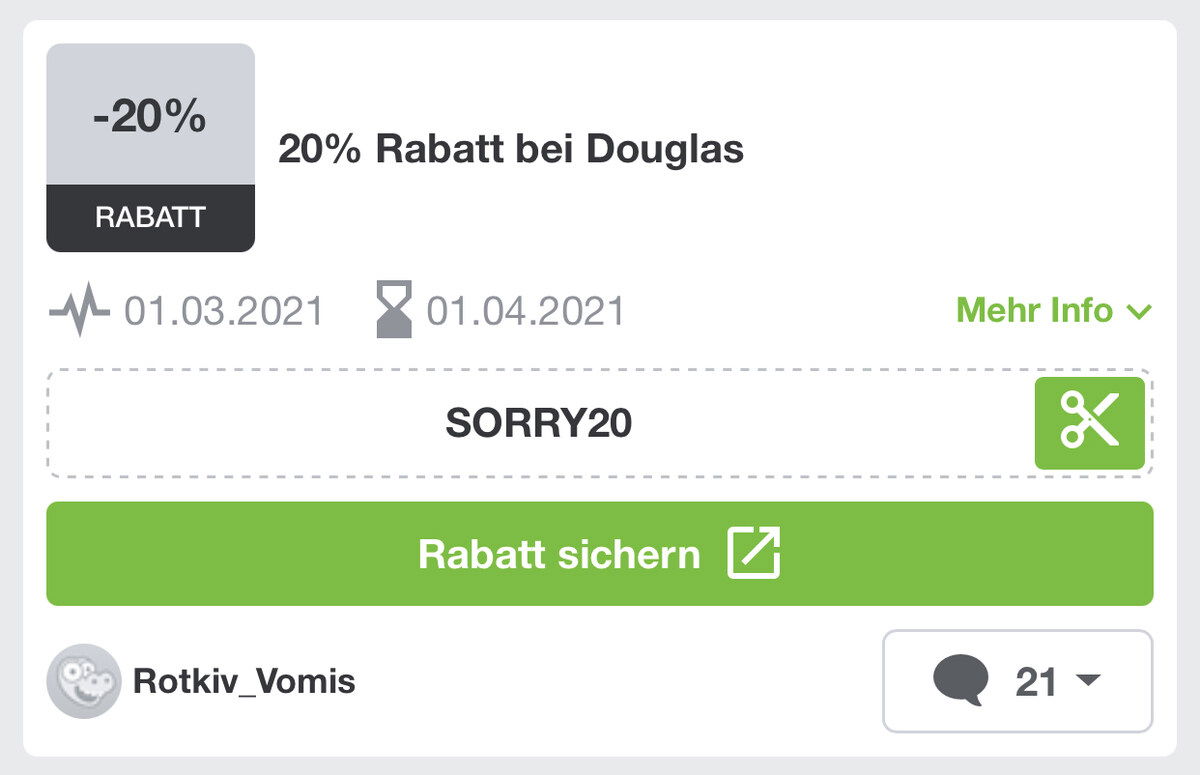Screen dimensions: 1200x775
Task: Click inside the dashed coupon code box
Action: (600, 423)
